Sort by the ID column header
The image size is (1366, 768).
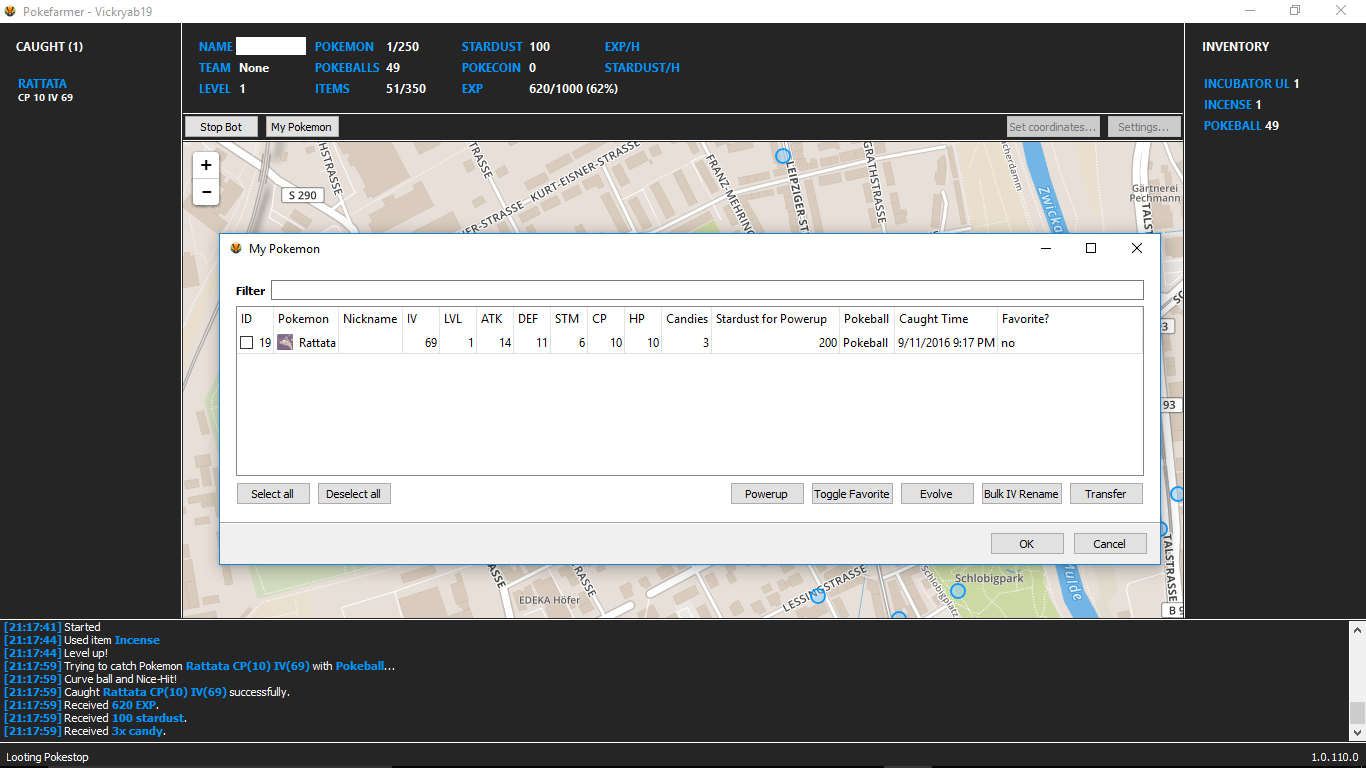pos(255,319)
